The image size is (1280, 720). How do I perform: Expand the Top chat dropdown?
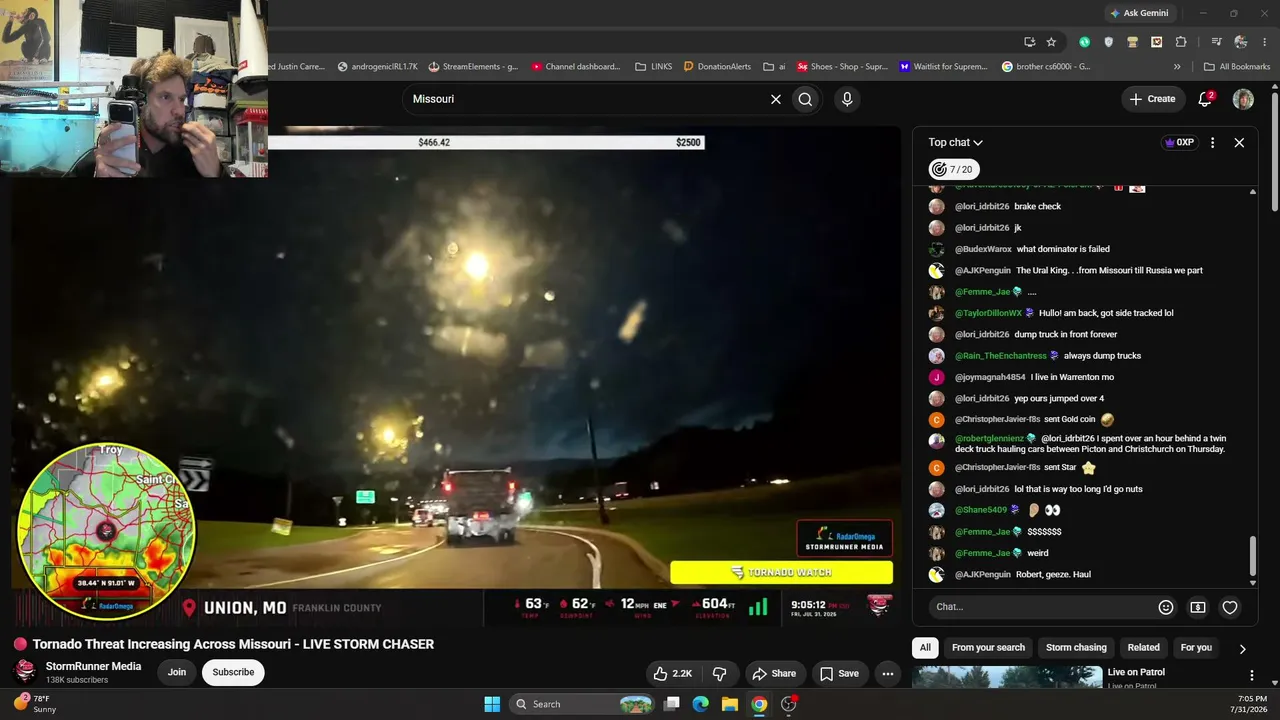tap(955, 142)
